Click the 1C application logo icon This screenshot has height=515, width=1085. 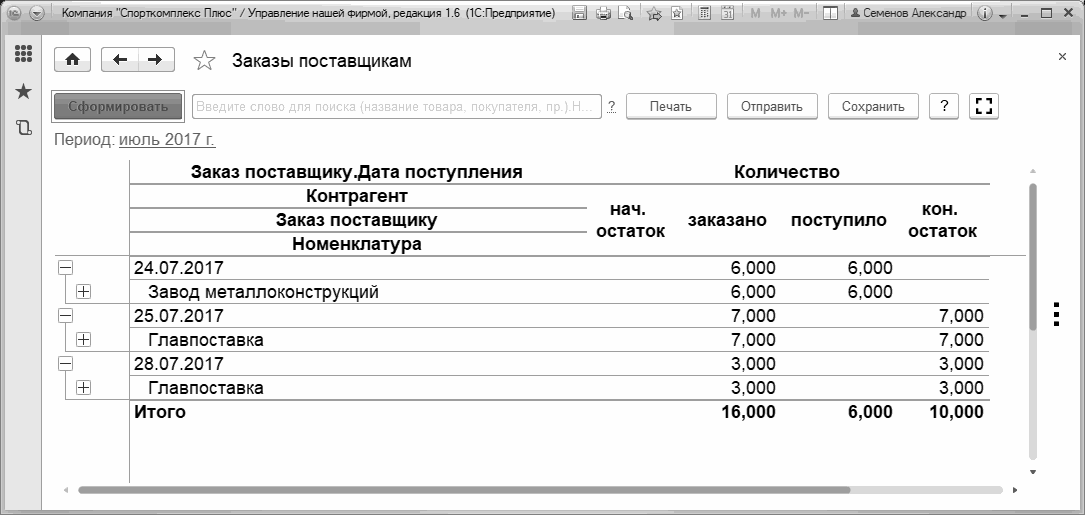[15, 13]
